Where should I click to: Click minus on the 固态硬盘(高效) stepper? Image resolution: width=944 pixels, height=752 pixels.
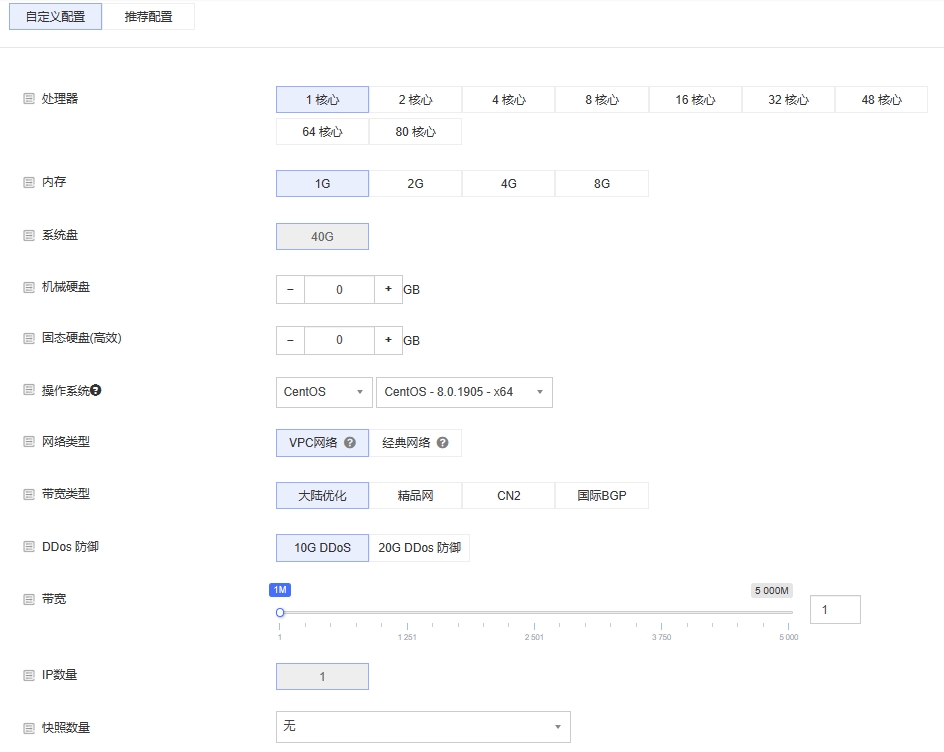coord(289,340)
